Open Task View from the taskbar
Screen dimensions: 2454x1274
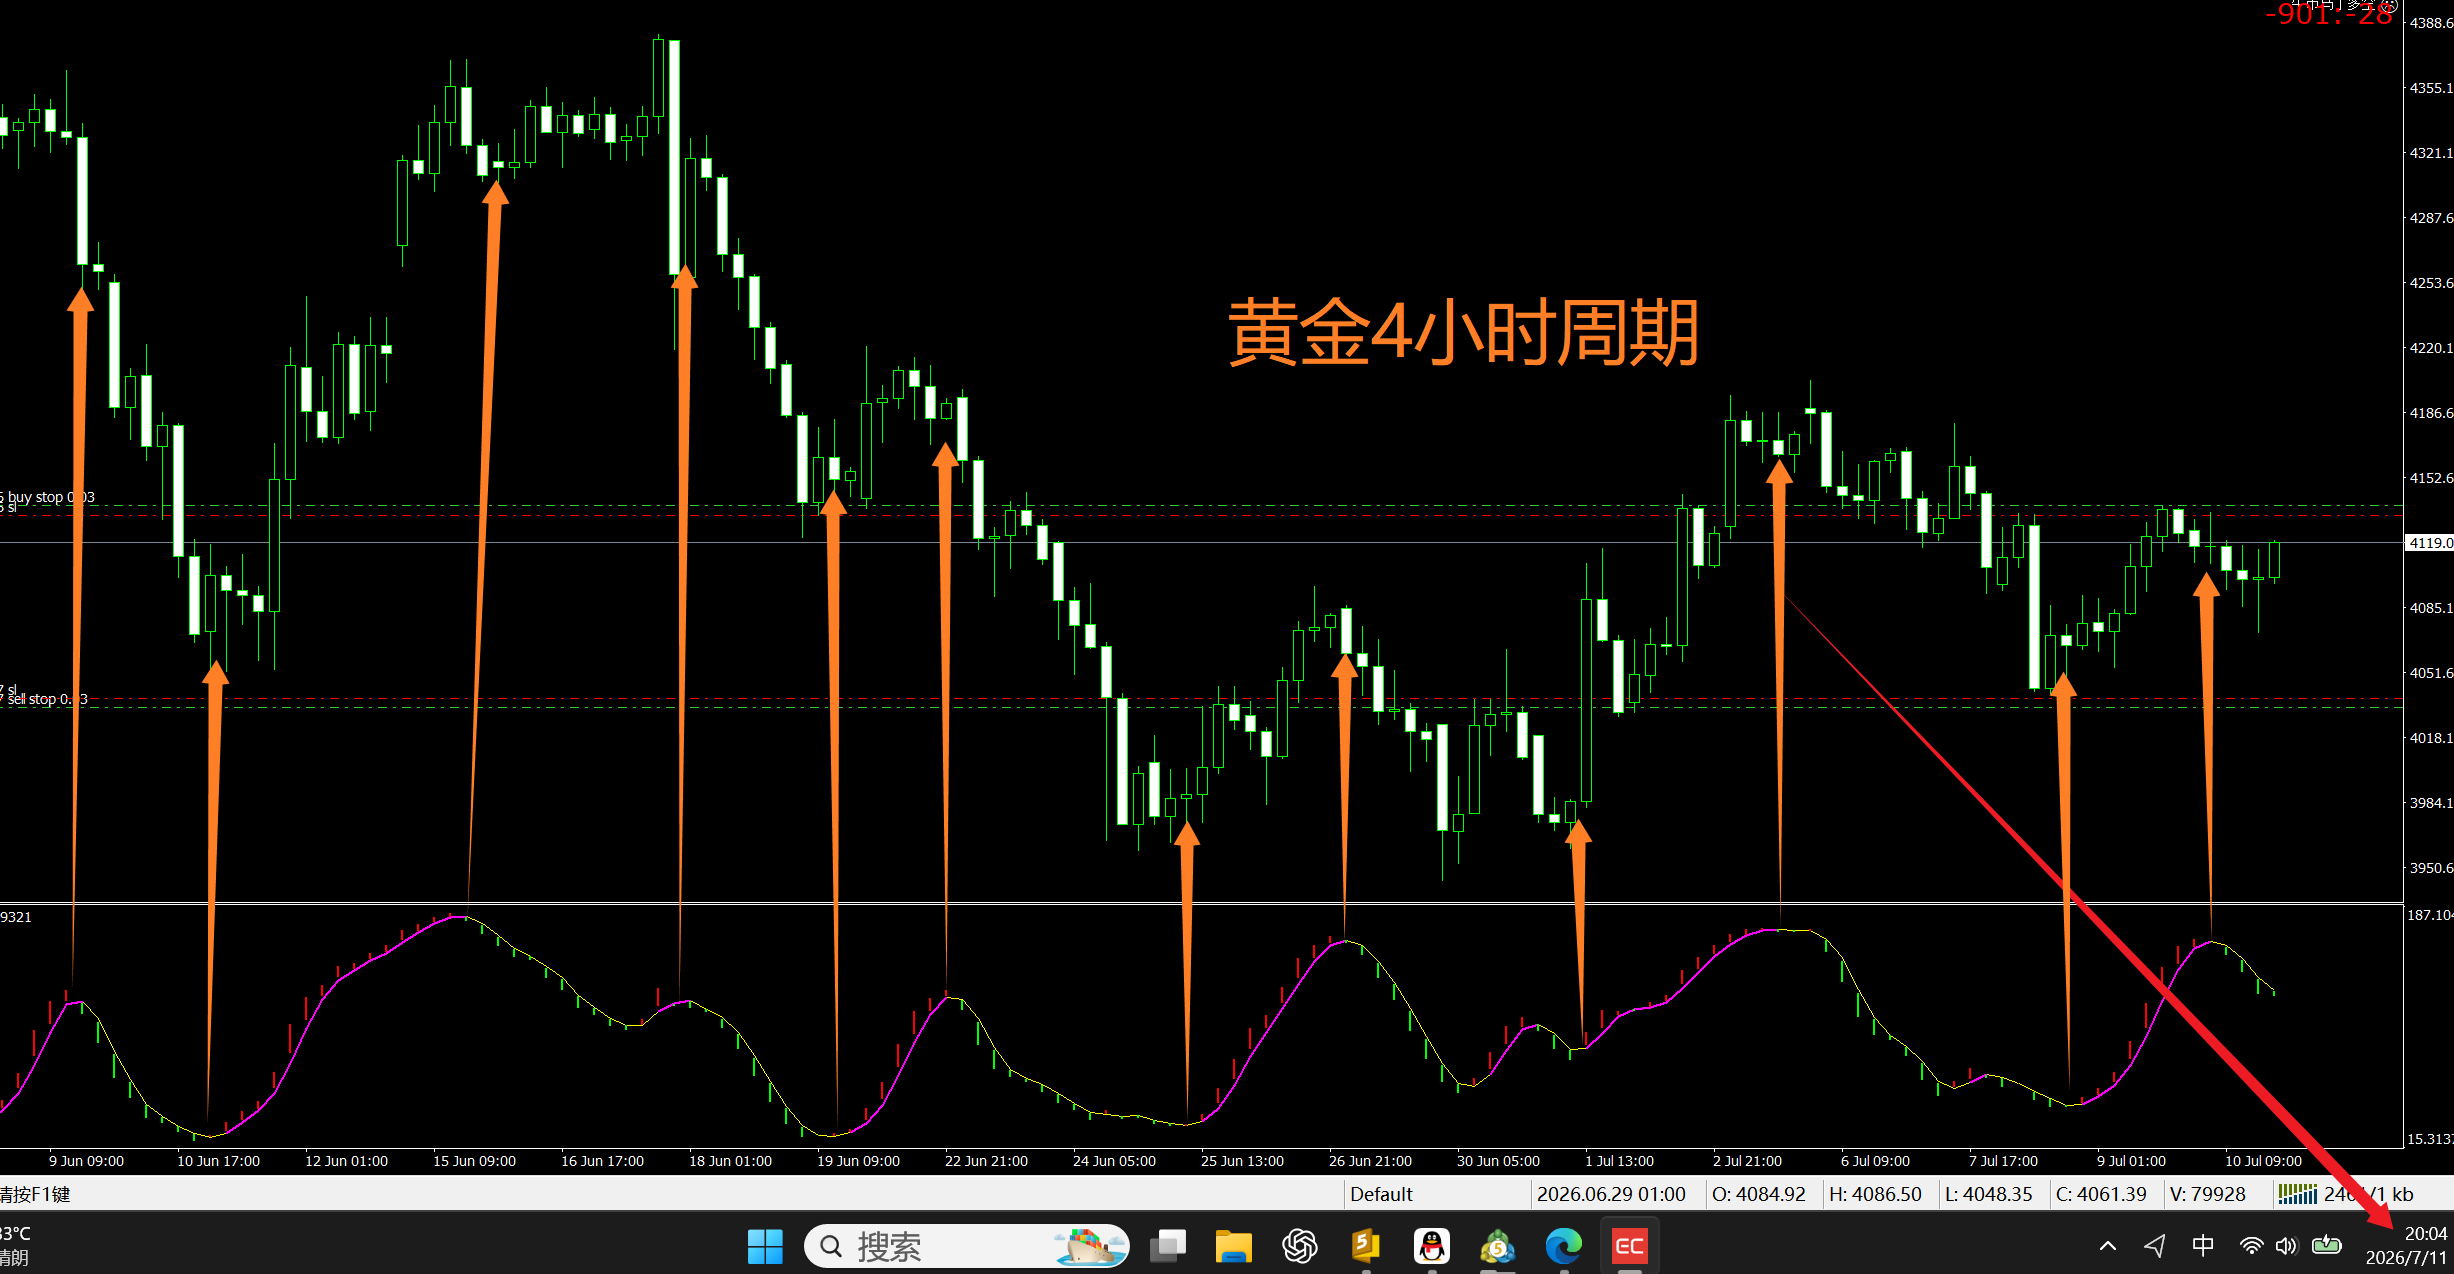pos(1167,1246)
